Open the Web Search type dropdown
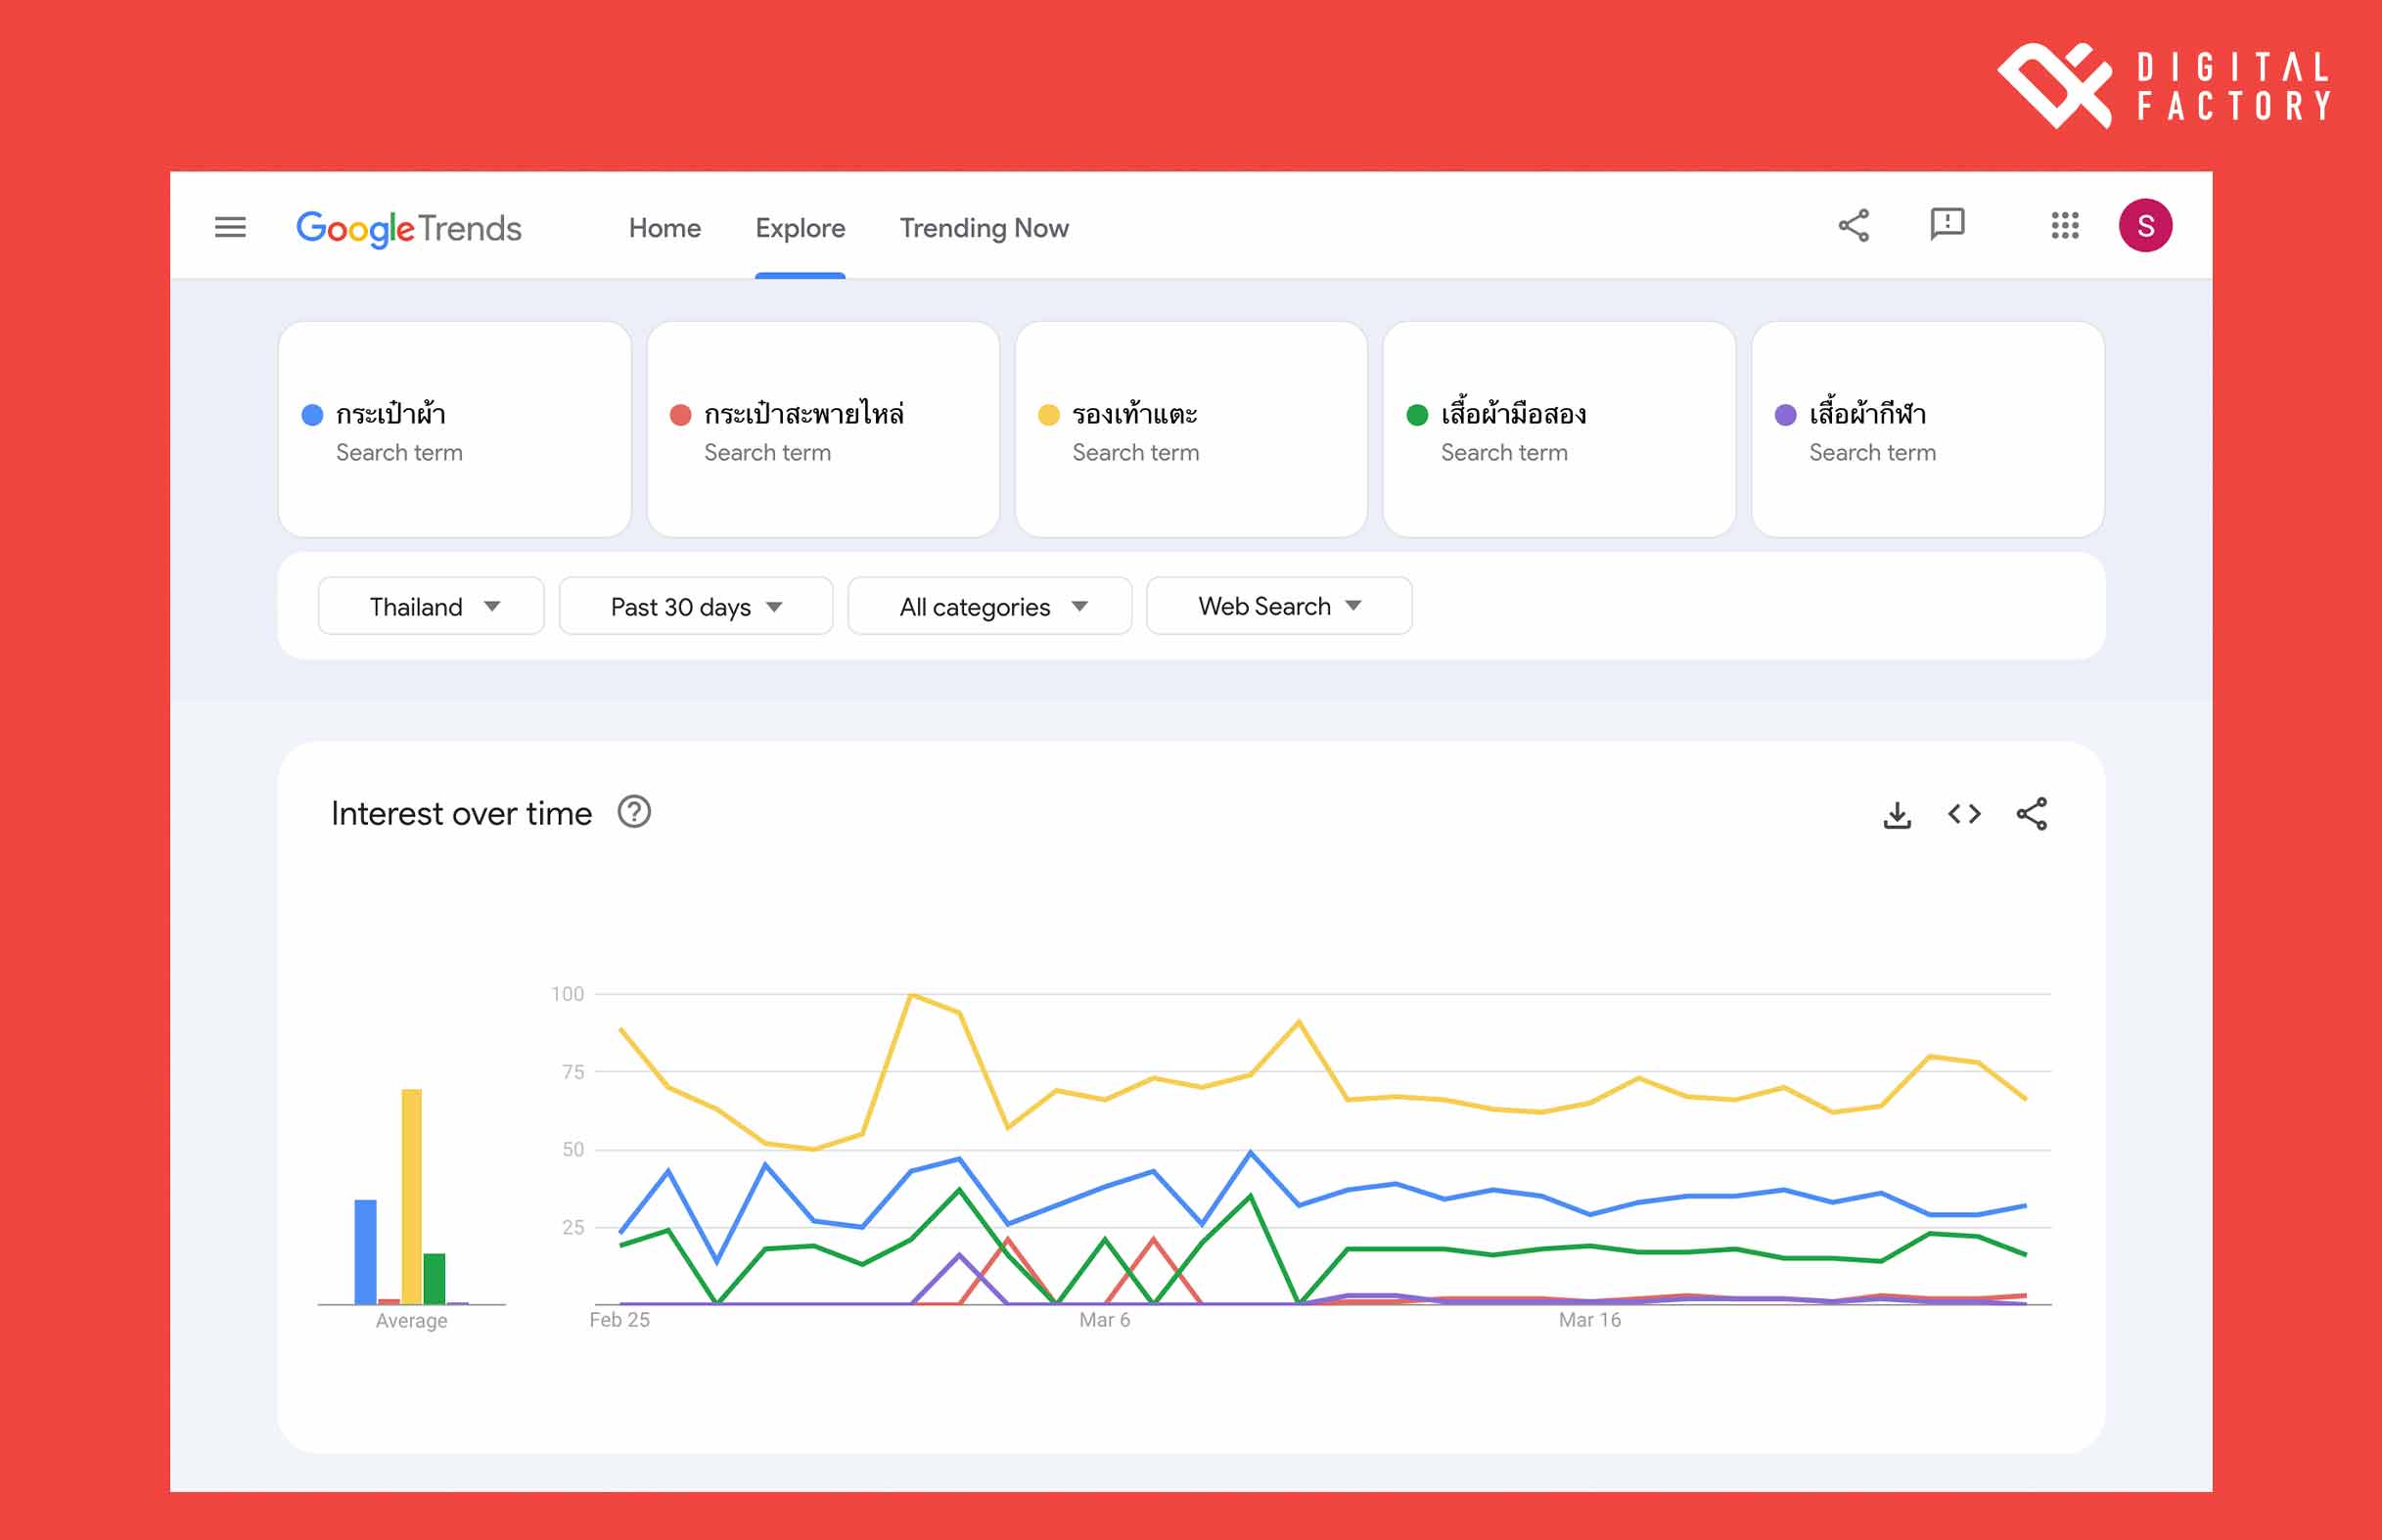2382x1540 pixels. [1278, 606]
